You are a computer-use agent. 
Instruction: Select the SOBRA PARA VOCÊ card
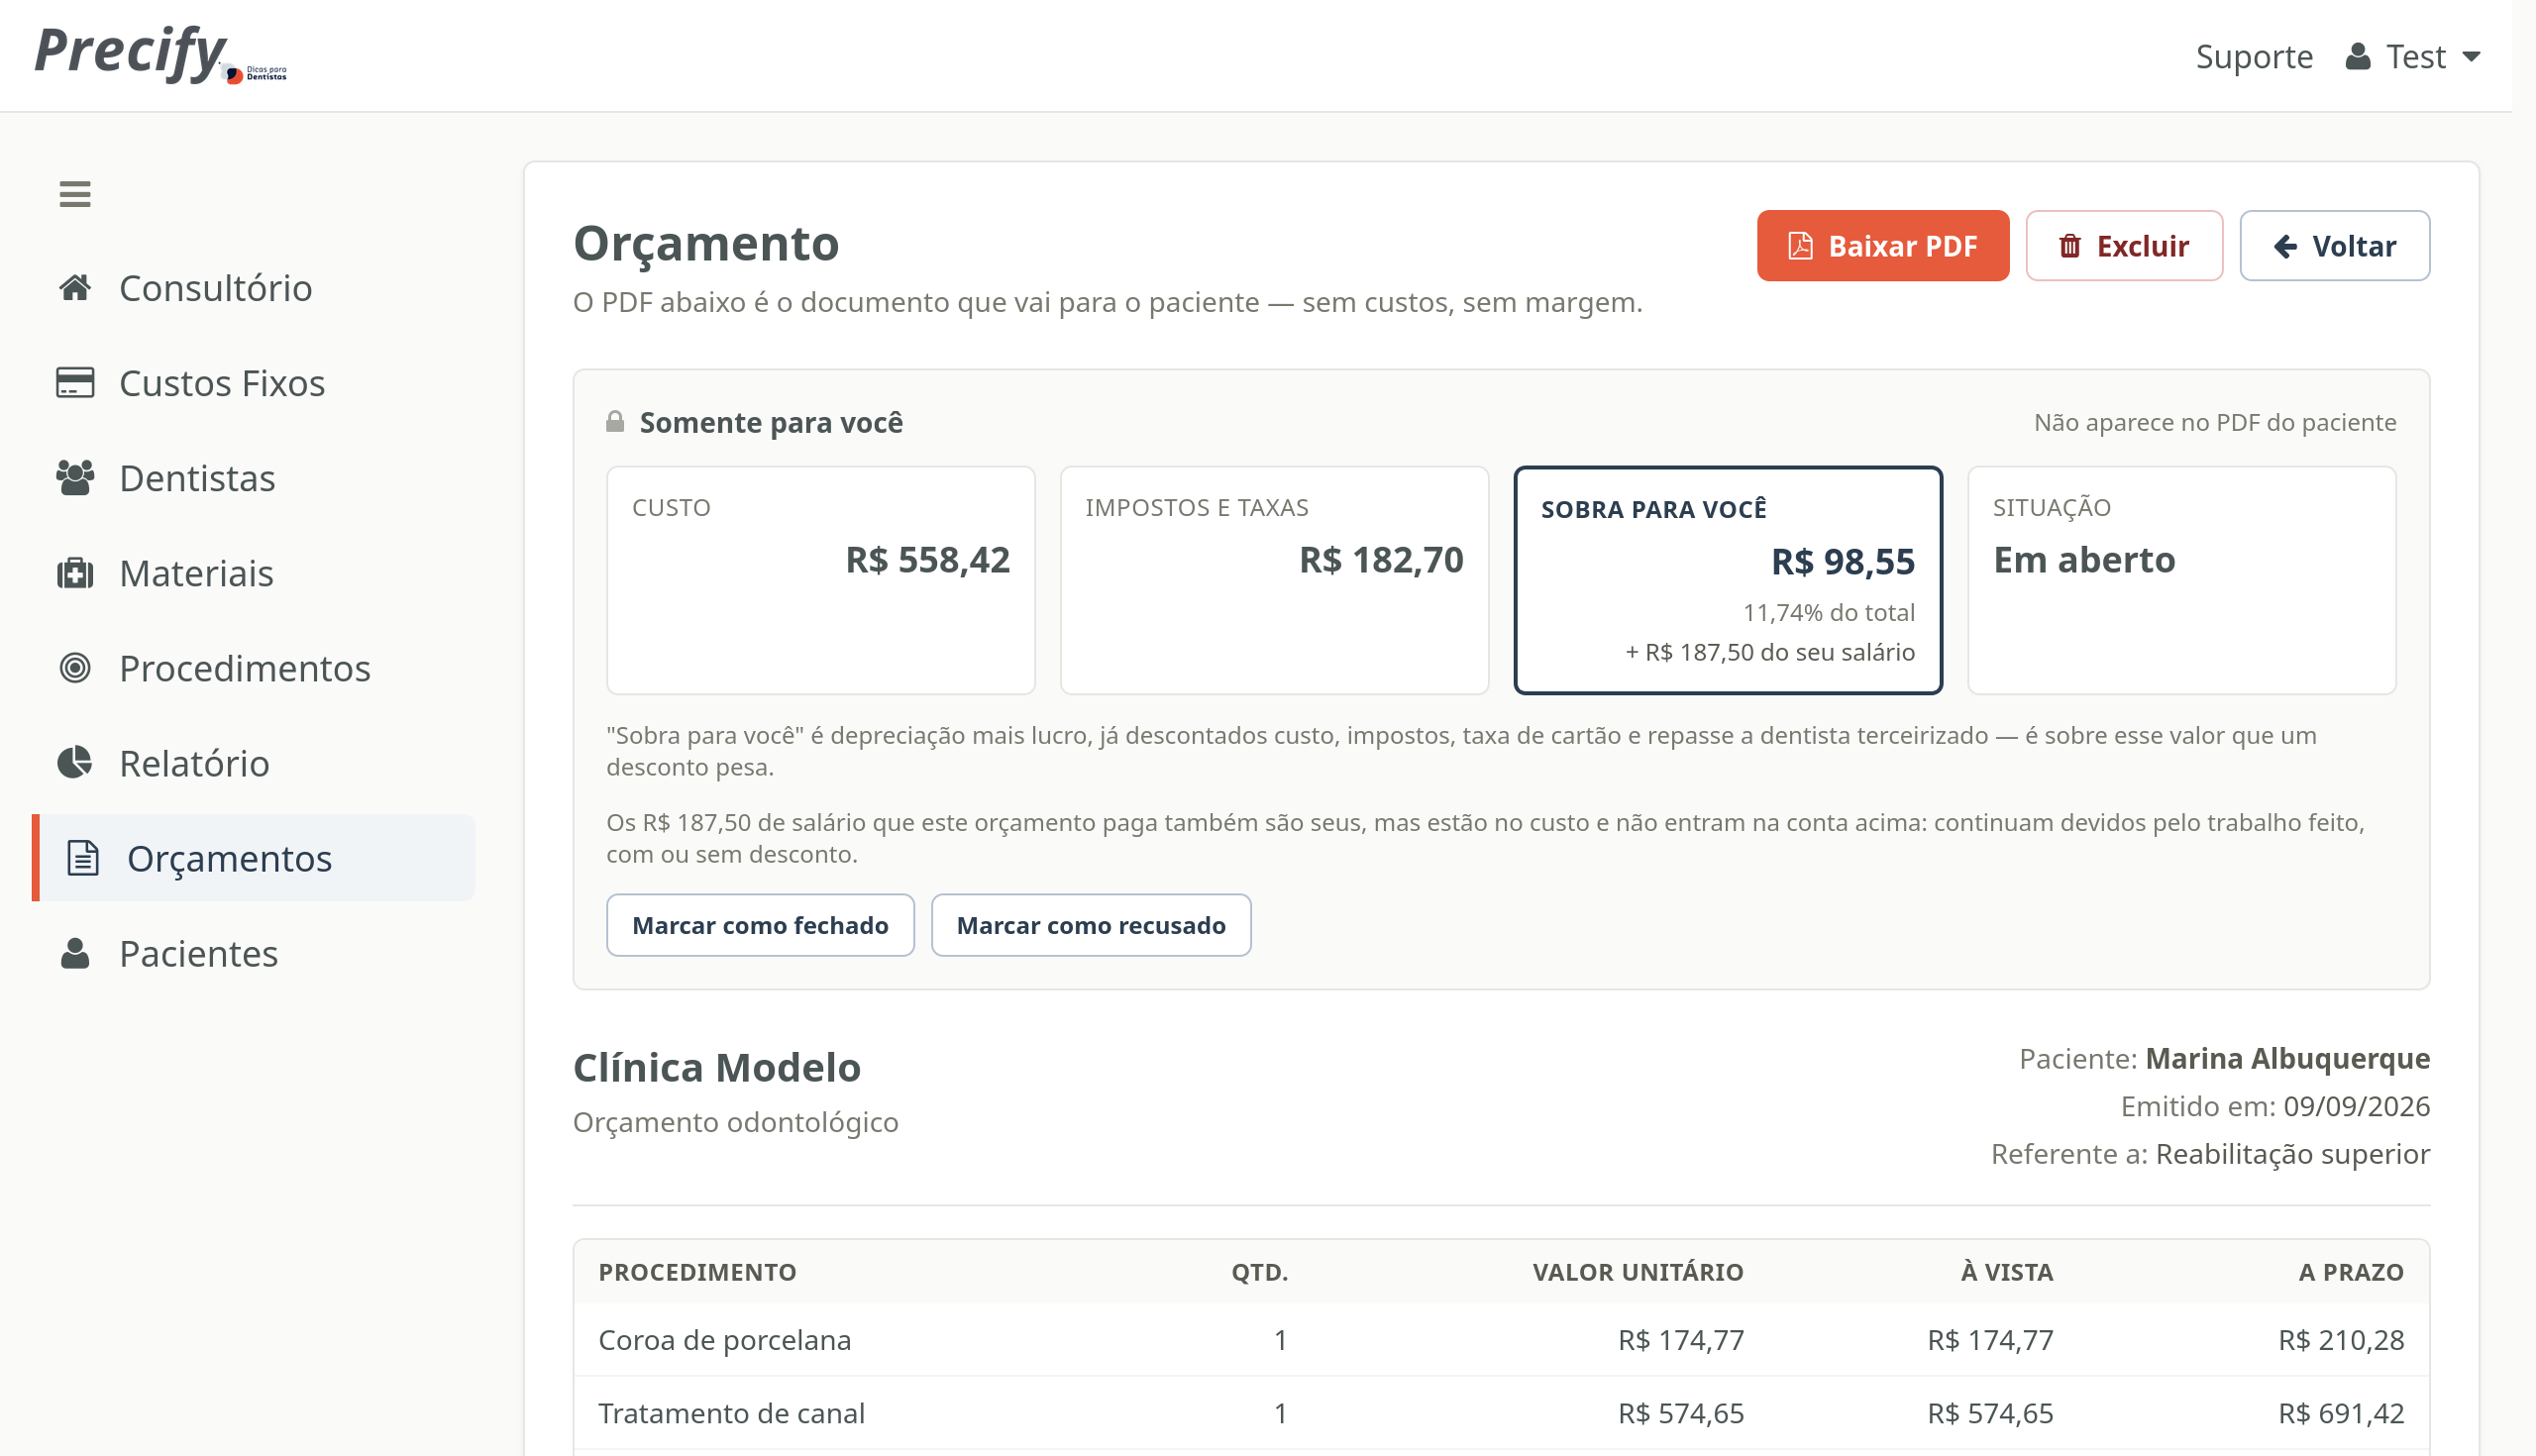click(x=1728, y=580)
